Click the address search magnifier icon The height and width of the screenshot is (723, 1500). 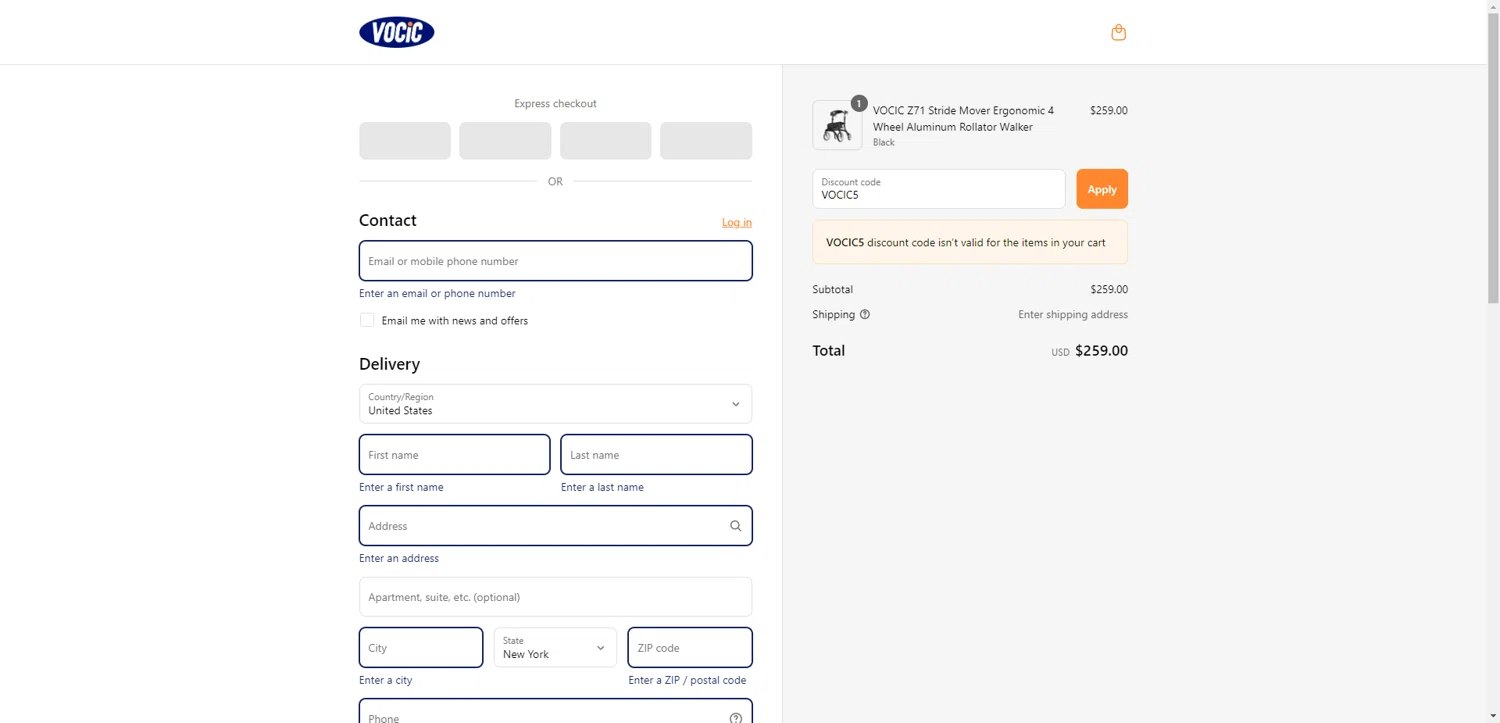pyautogui.click(x=735, y=526)
